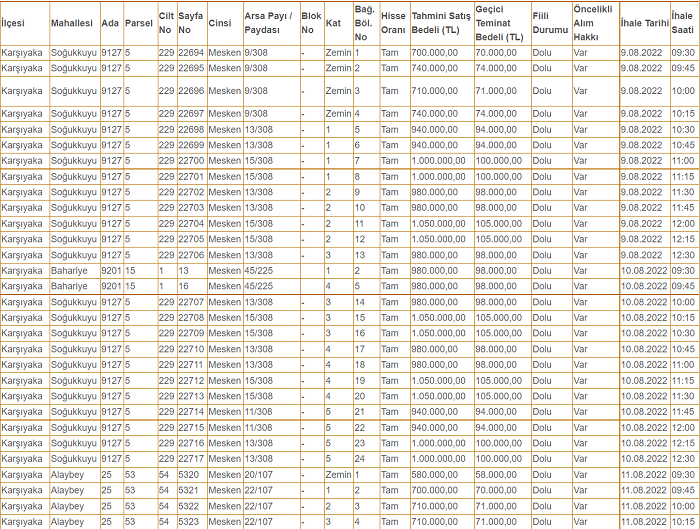Click the İlçesi column header
Screen dimensions: 700x529
tap(13, 22)
